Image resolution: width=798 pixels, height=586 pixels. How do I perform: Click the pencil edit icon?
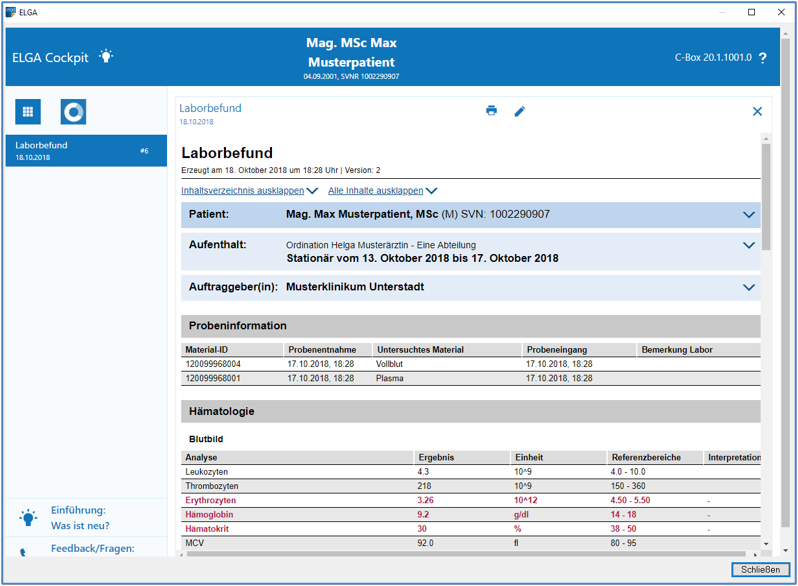pyautogui.click(x=520, y=111)
